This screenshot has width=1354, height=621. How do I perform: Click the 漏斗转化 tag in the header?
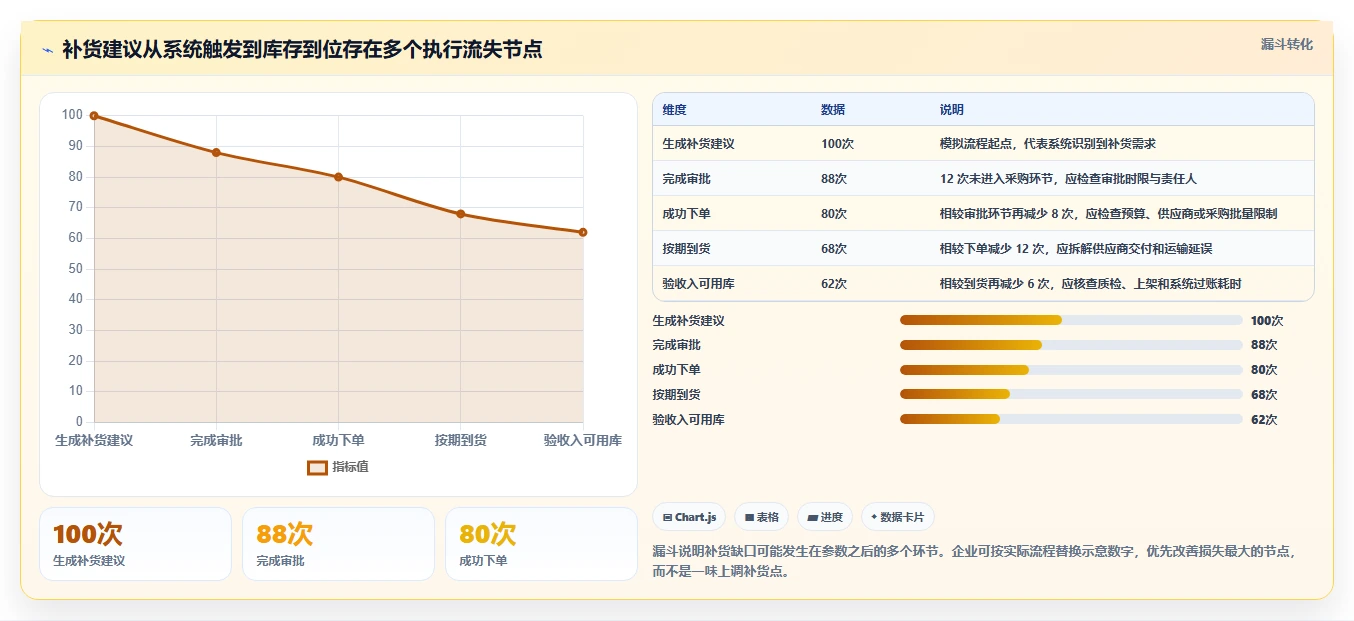[1286, 45]
